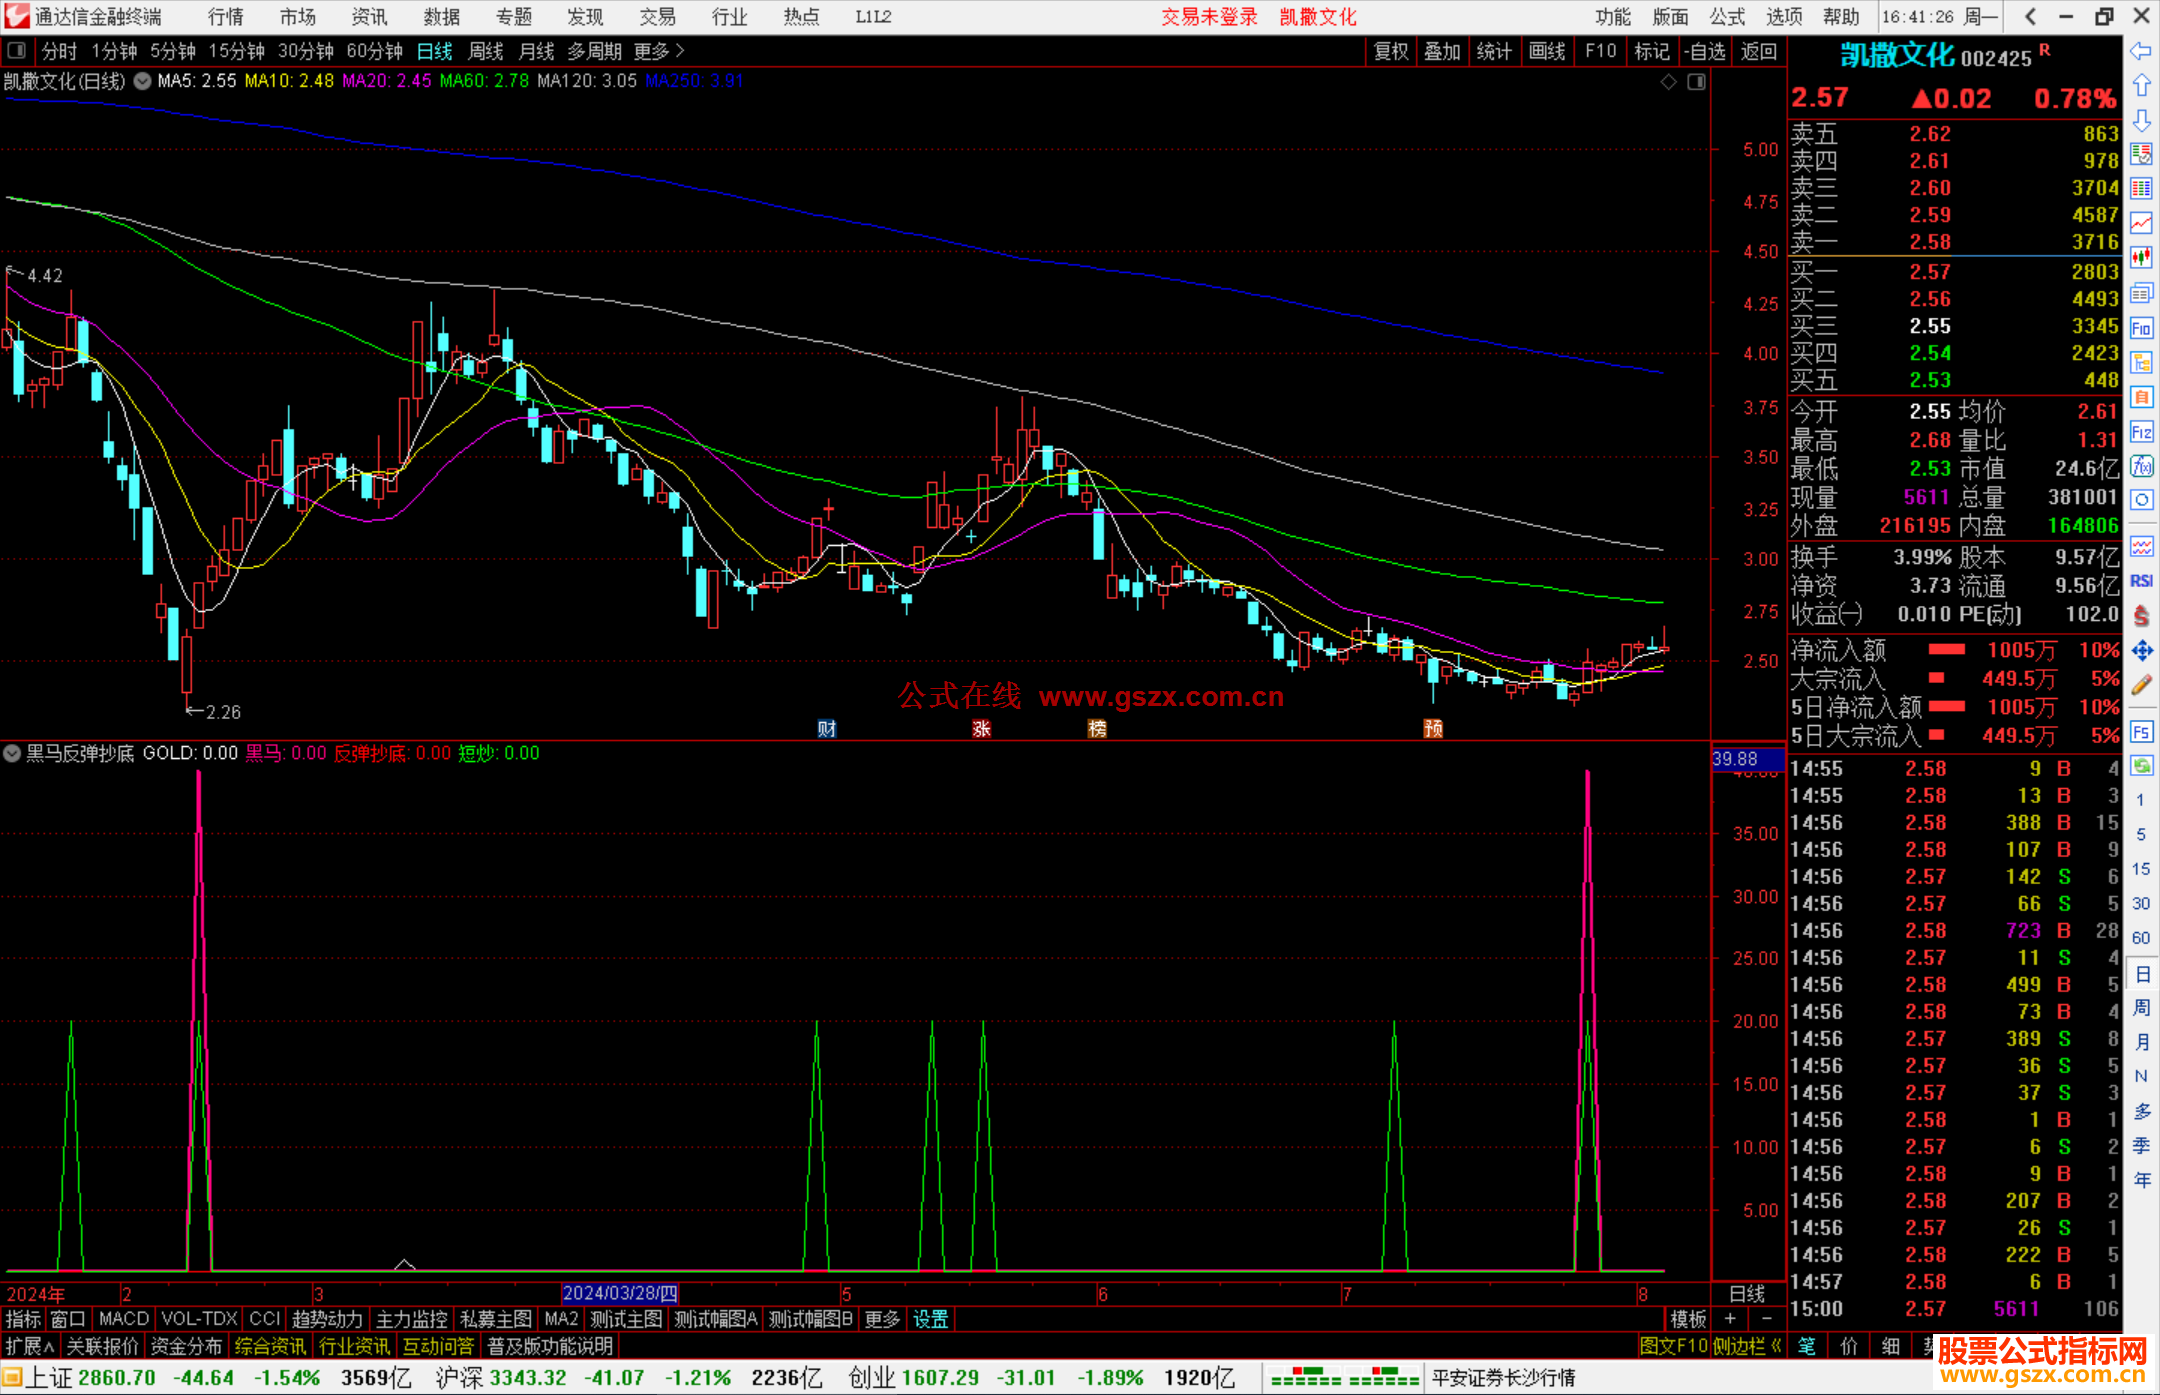This screenshot has height=1395, width=2160.
Task: Click the f(x) formula sidebar icon
Action: 2141,467
